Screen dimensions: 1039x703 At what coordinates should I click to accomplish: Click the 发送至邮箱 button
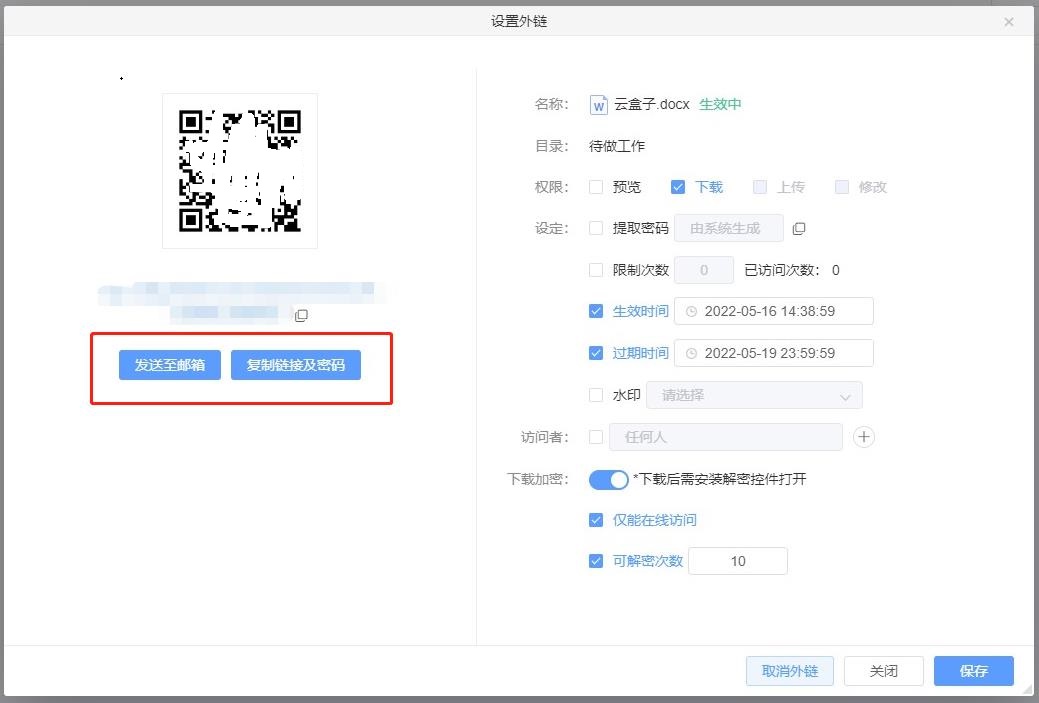[170, 365]
